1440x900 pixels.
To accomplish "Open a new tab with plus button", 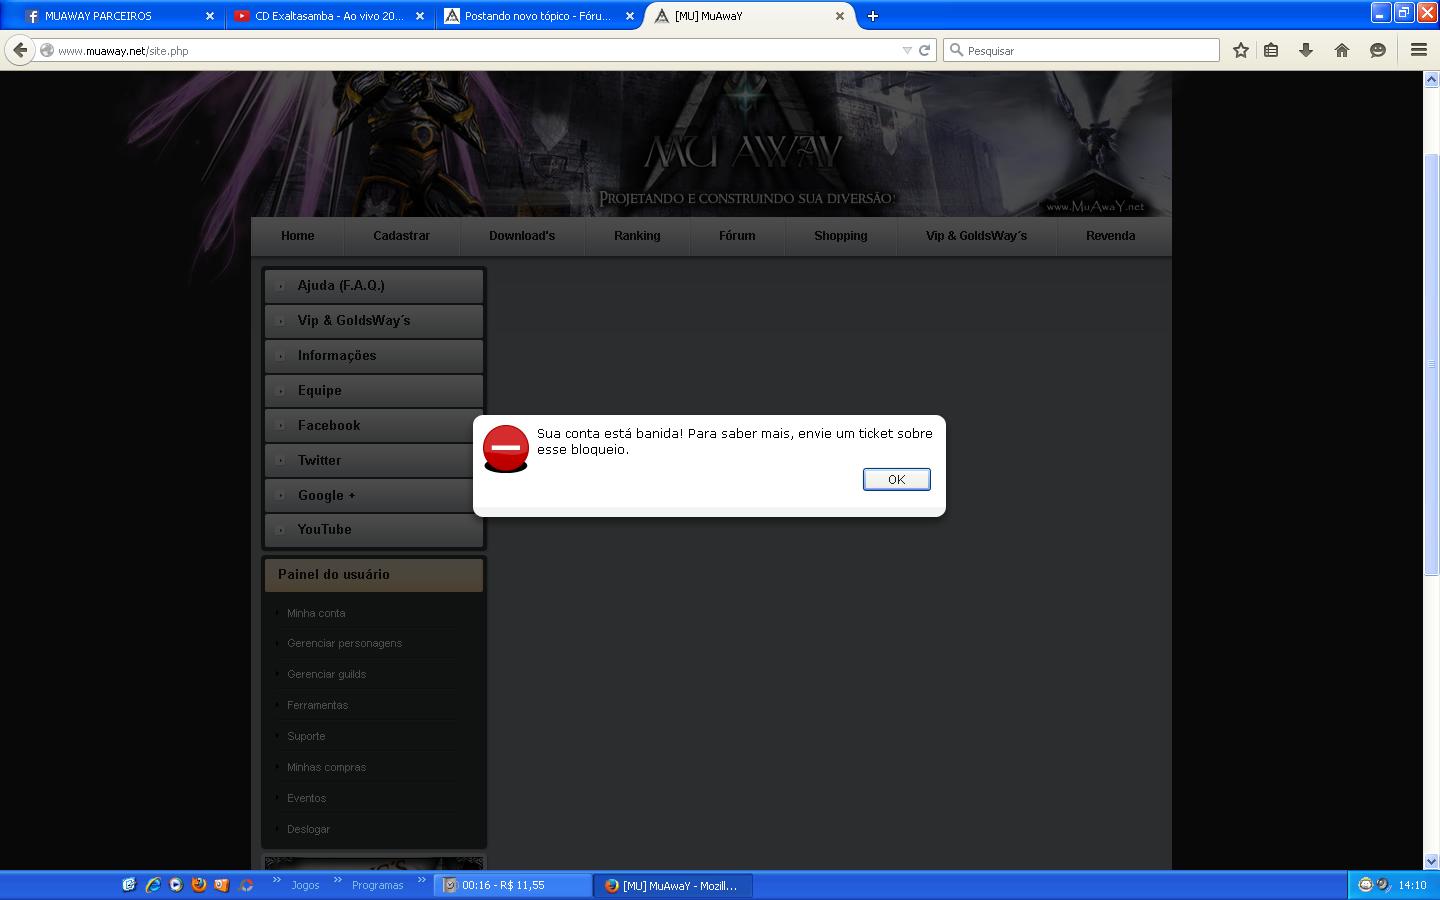I will click(x=872, y=16).
